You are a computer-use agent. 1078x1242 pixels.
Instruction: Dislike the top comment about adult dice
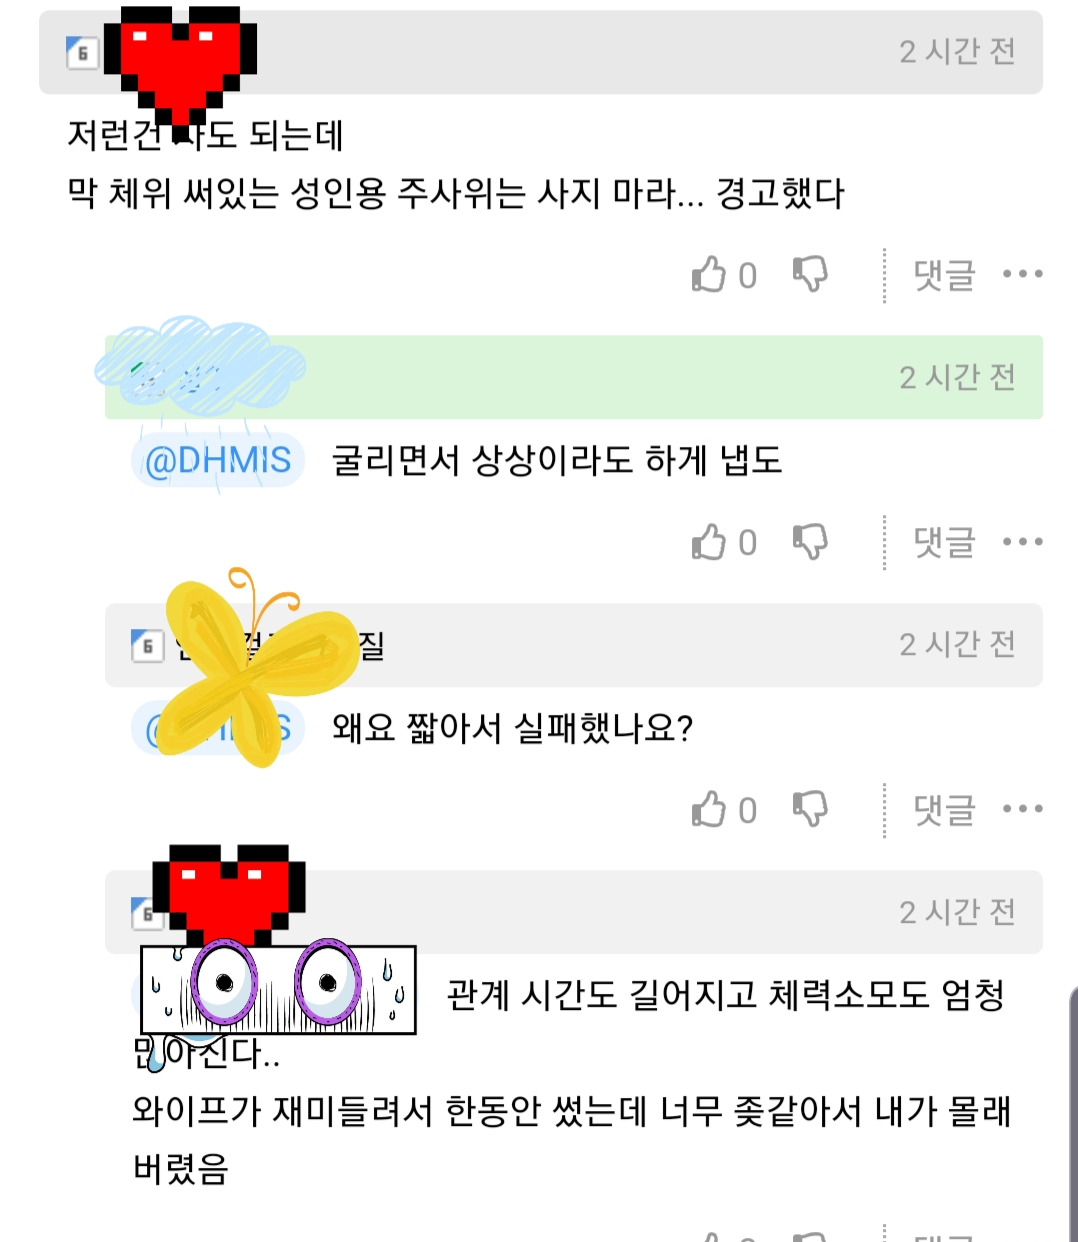810,274
